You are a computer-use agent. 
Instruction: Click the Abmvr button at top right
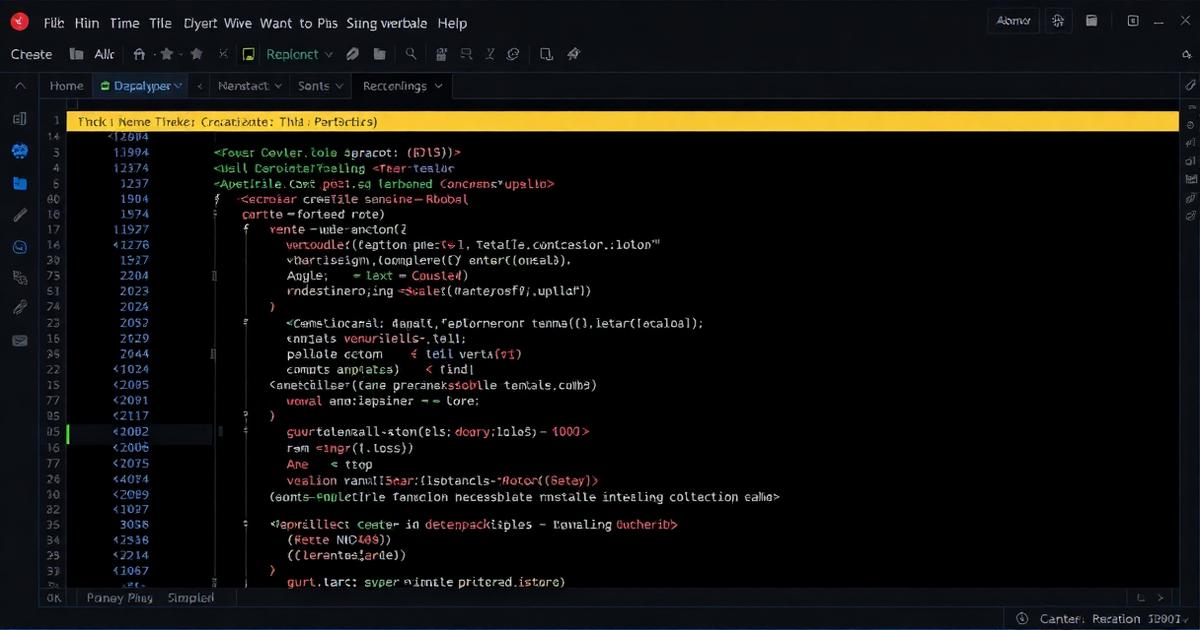click(x=1014, y=21)
